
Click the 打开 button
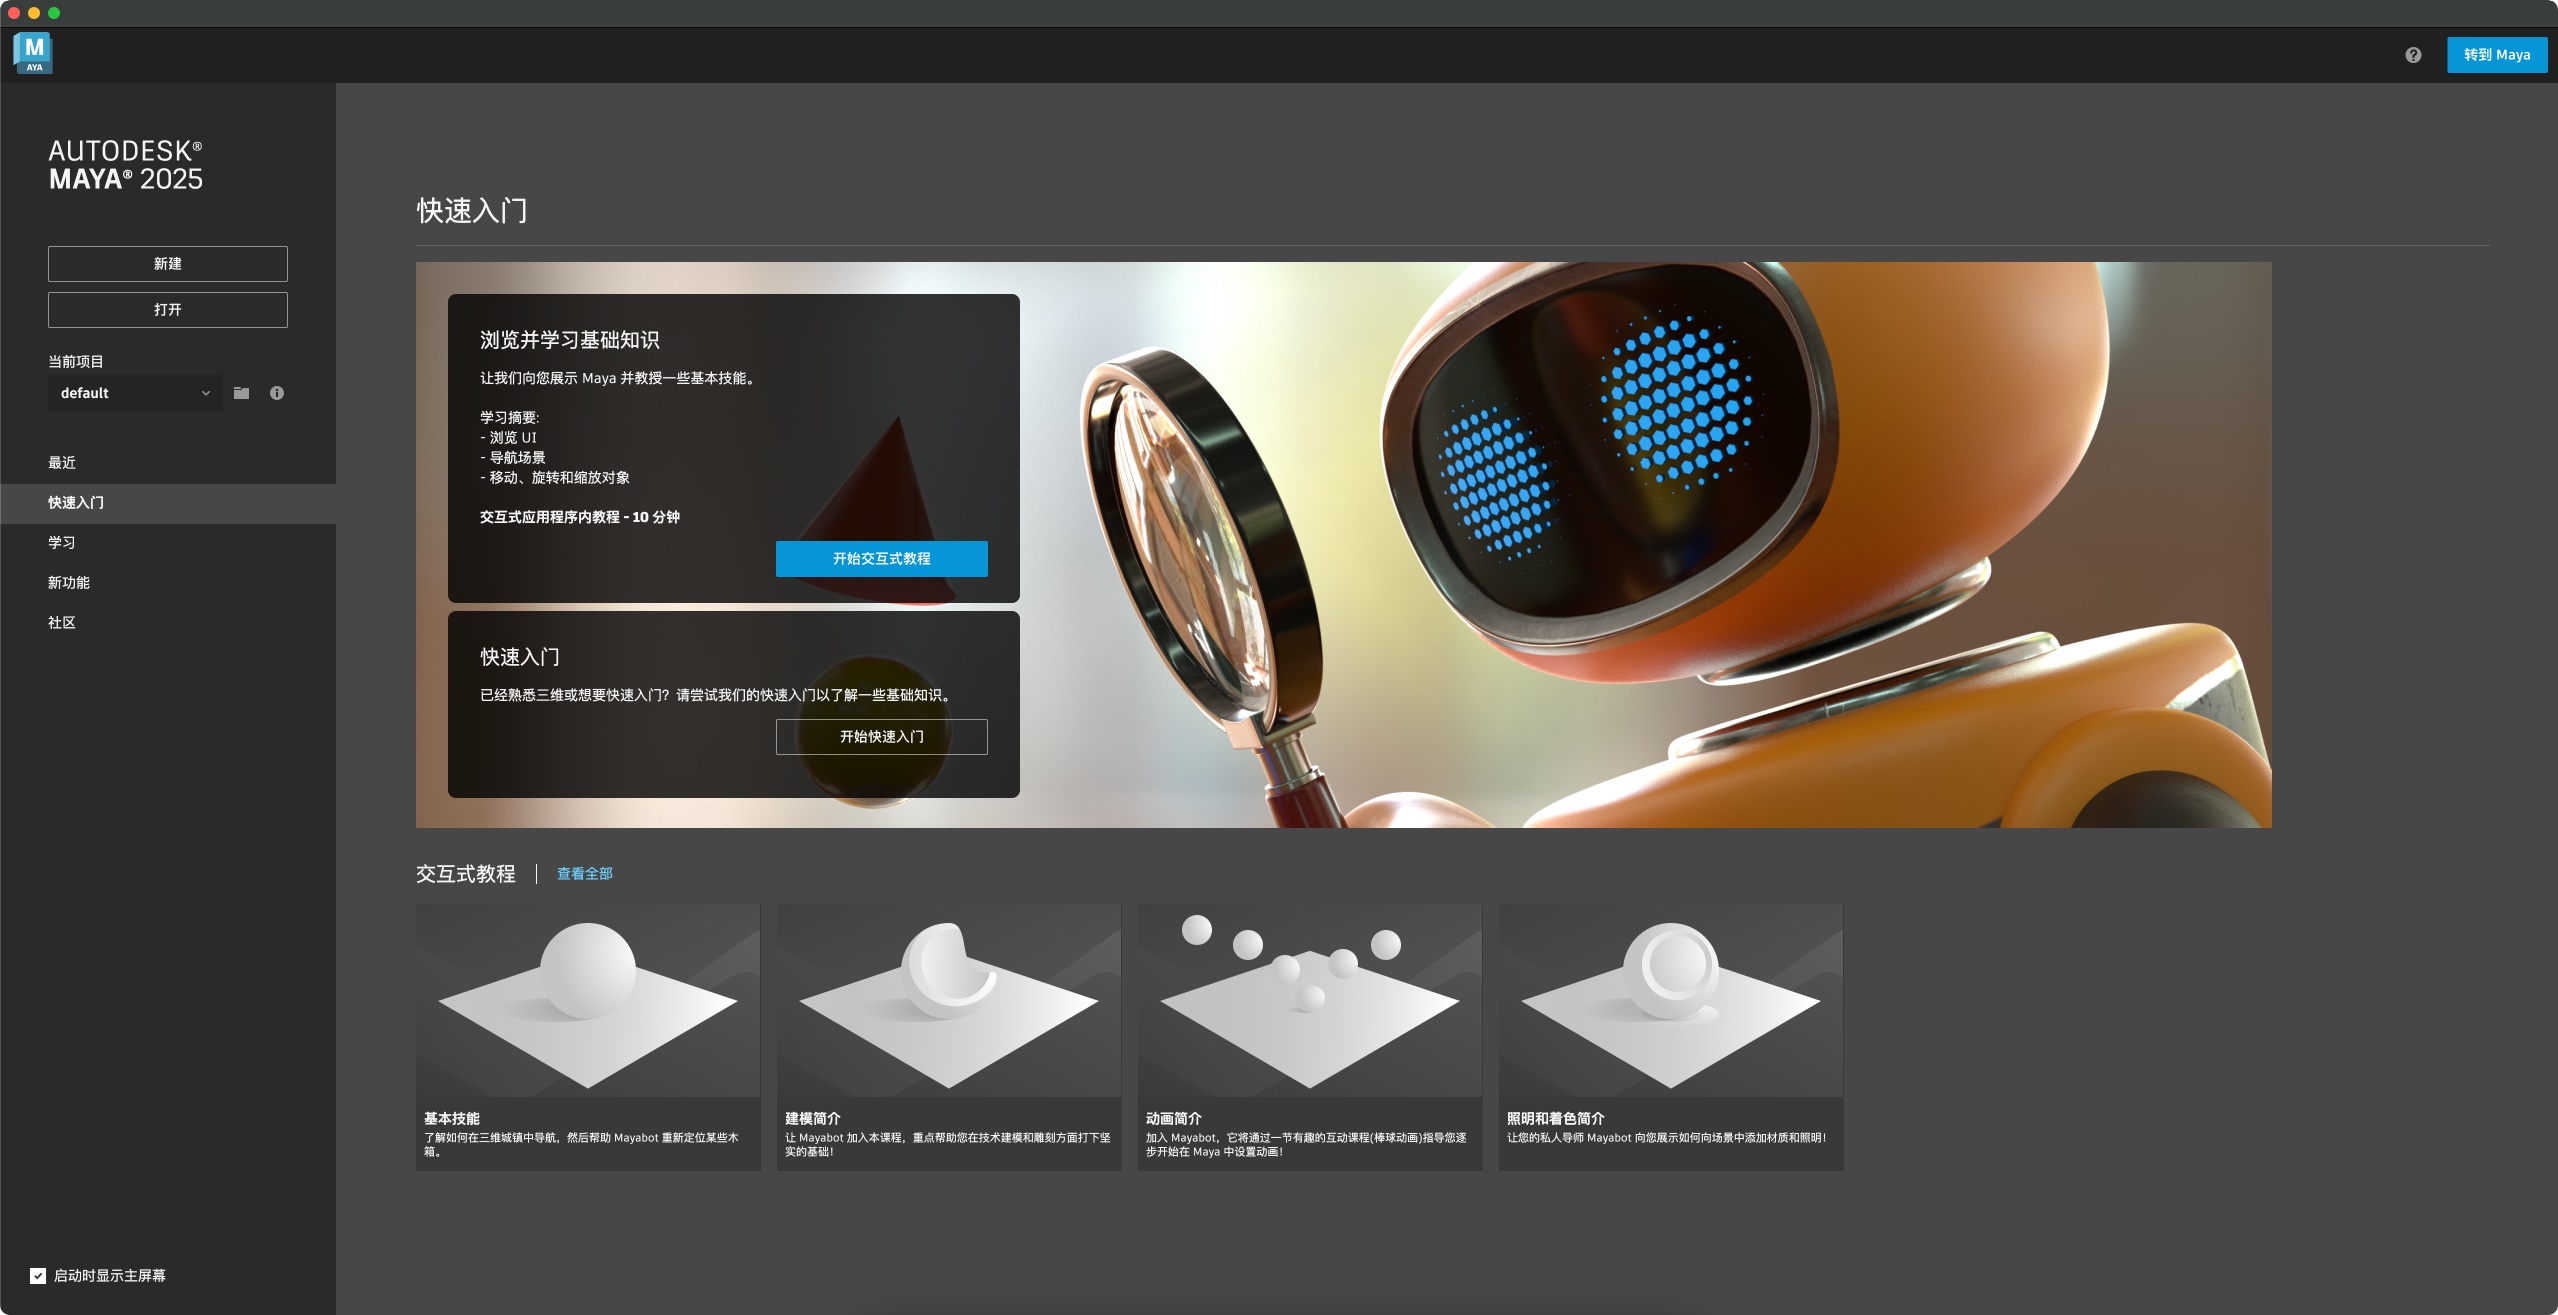pos(168,310)
